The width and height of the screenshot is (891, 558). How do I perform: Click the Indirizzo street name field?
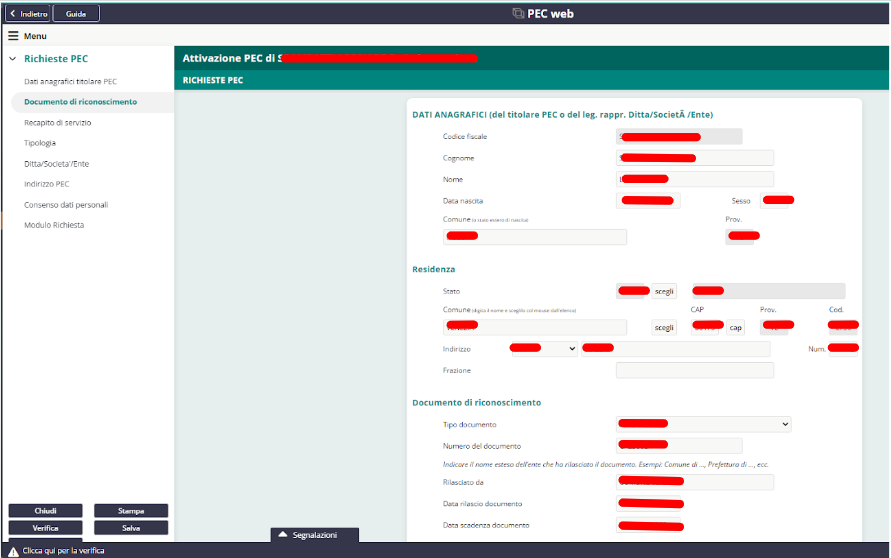(676, 349)
